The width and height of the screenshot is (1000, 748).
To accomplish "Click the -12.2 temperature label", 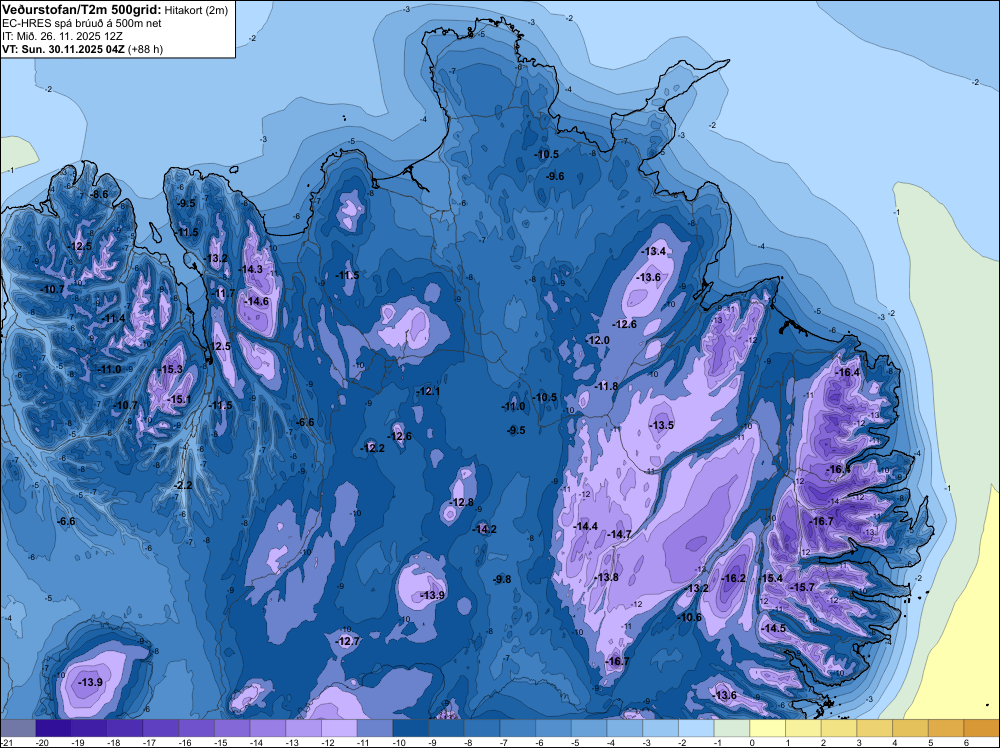I will (372, 448).
